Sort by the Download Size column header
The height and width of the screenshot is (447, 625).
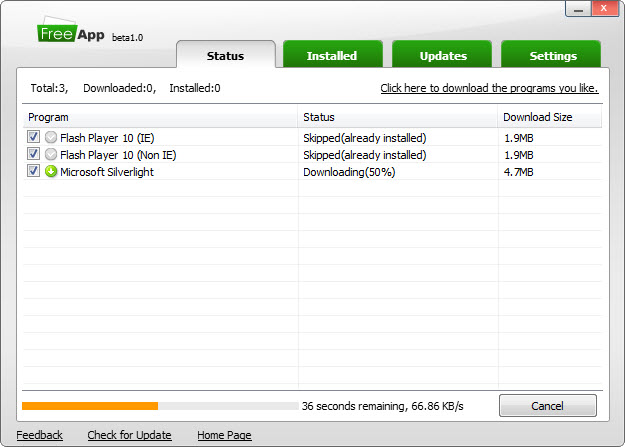[x=550, y=117]
